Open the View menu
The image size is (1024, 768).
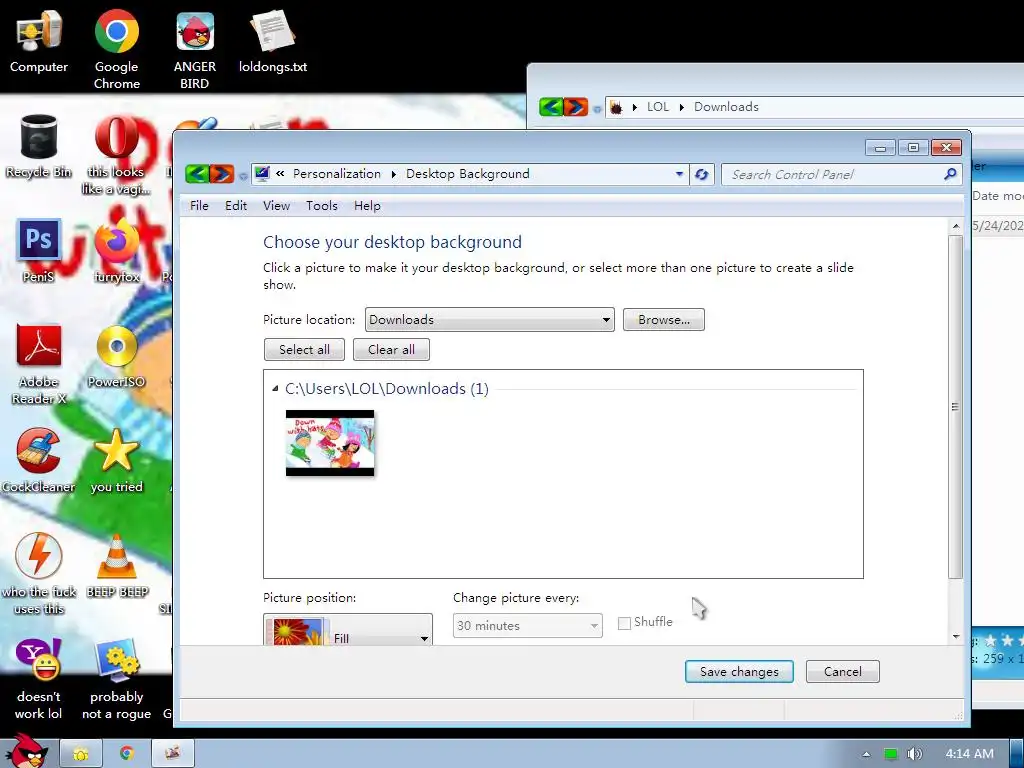(x=276, y=206)
